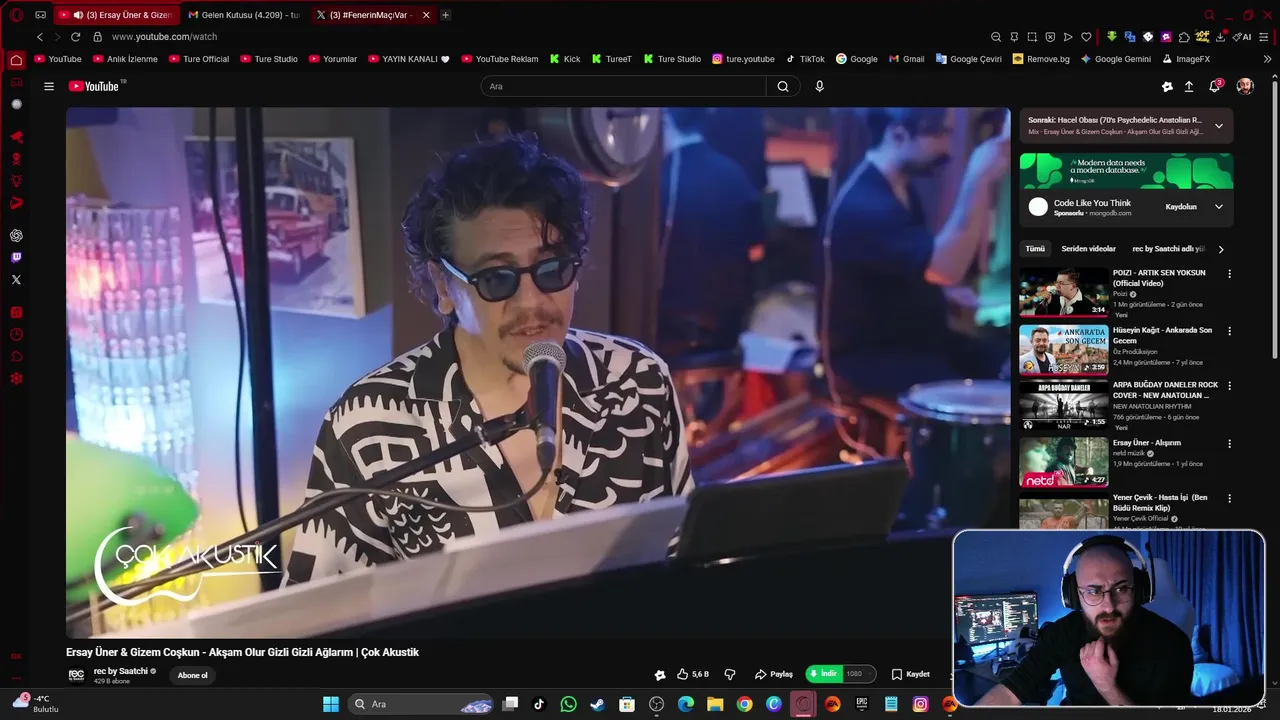Show hidden bookmarks with double chevron

[1267, 59]
